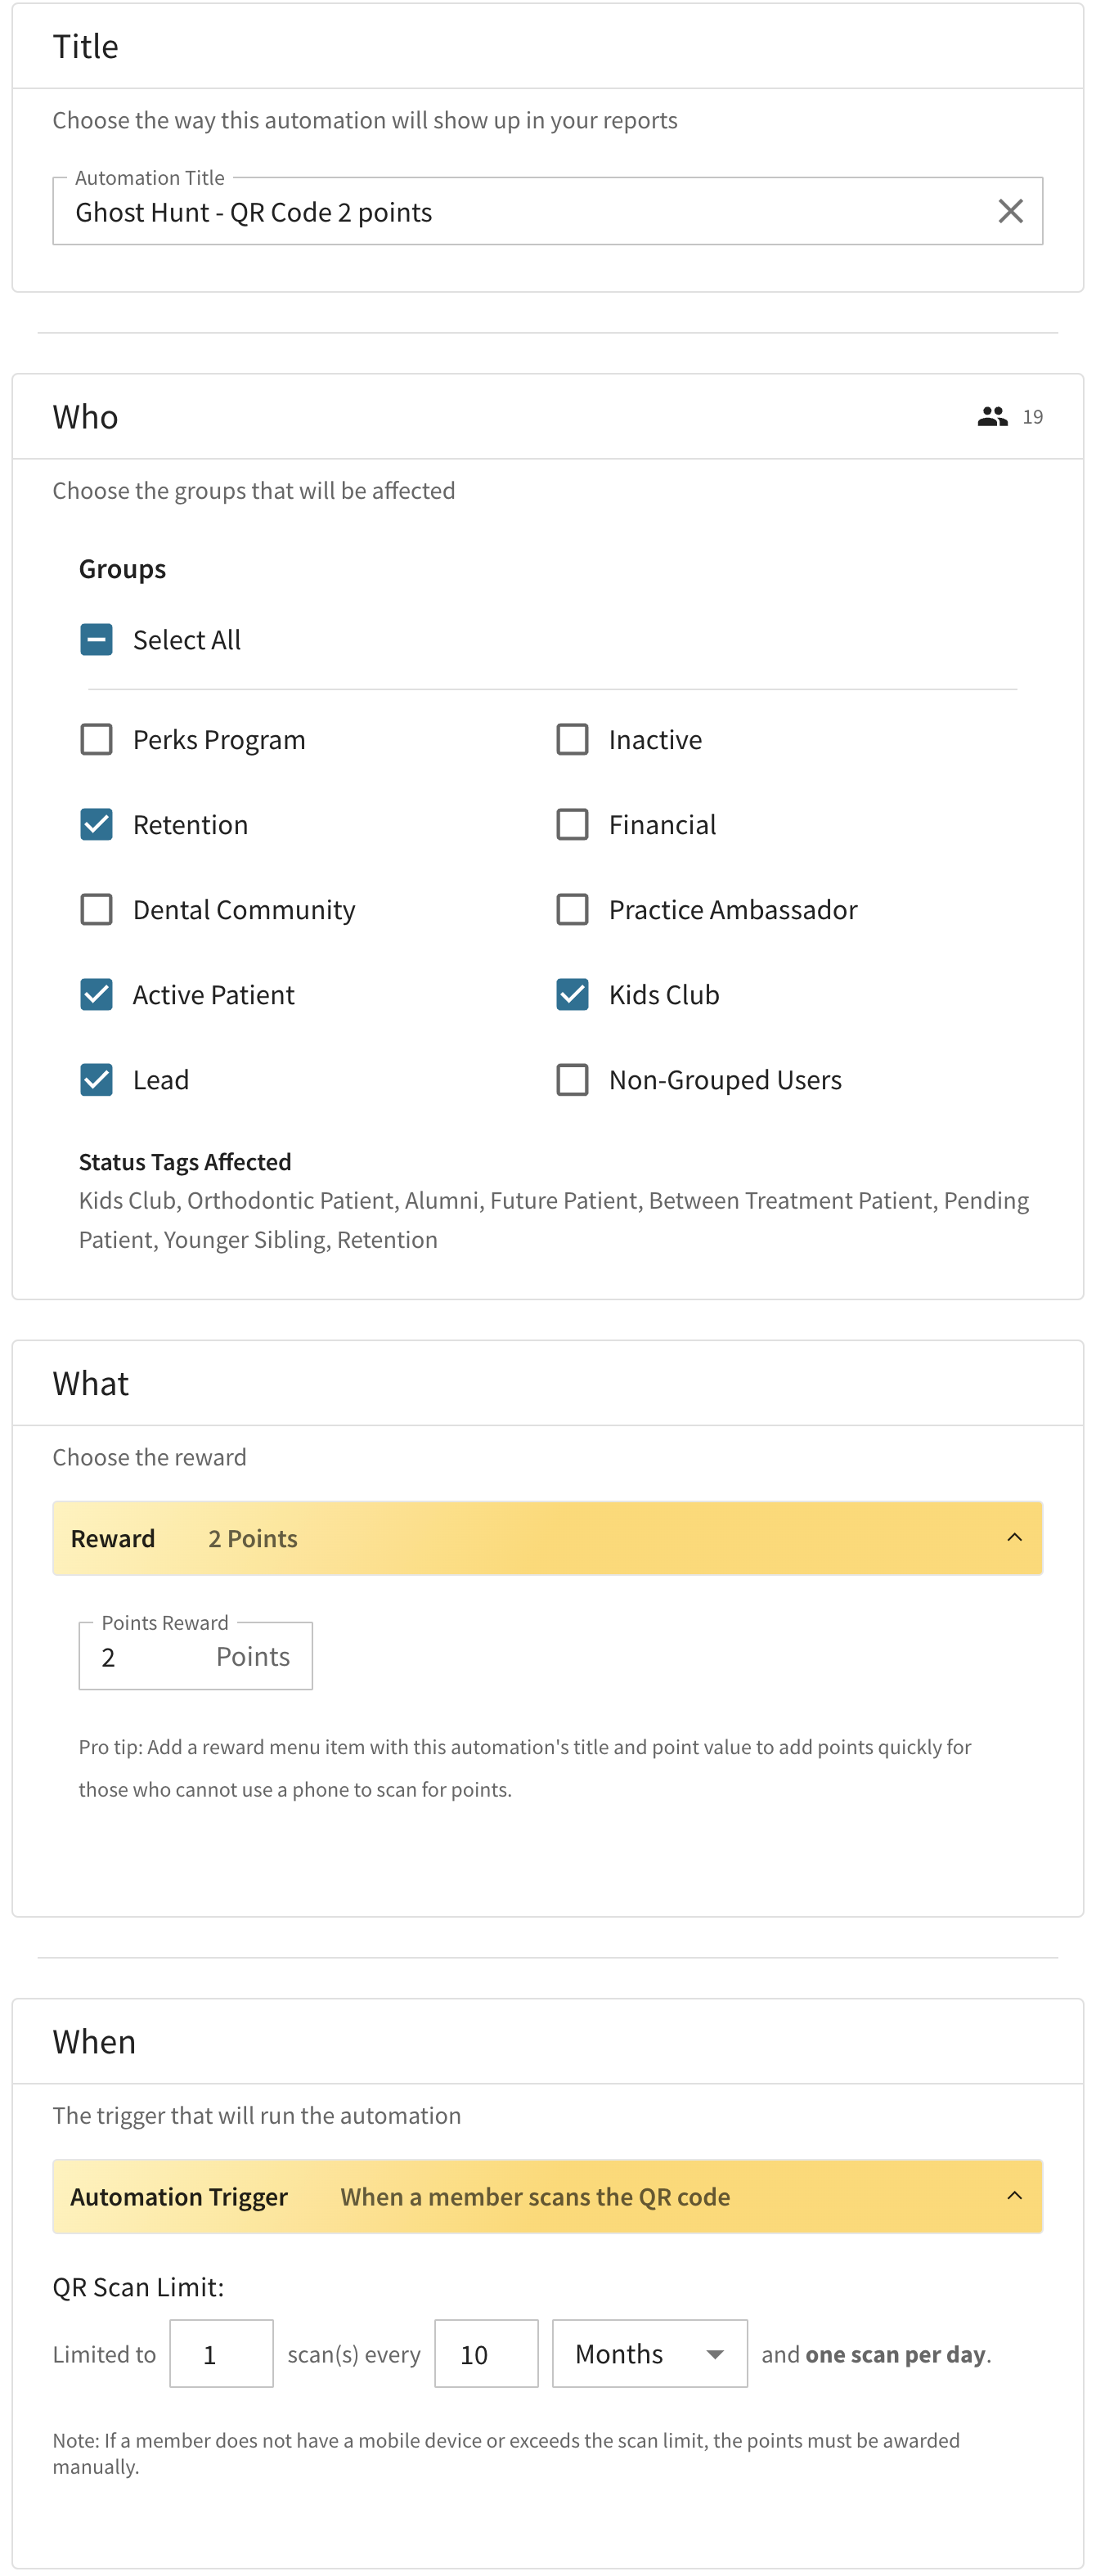Clear the Automation Title field with X icon

coord(1010,211)
